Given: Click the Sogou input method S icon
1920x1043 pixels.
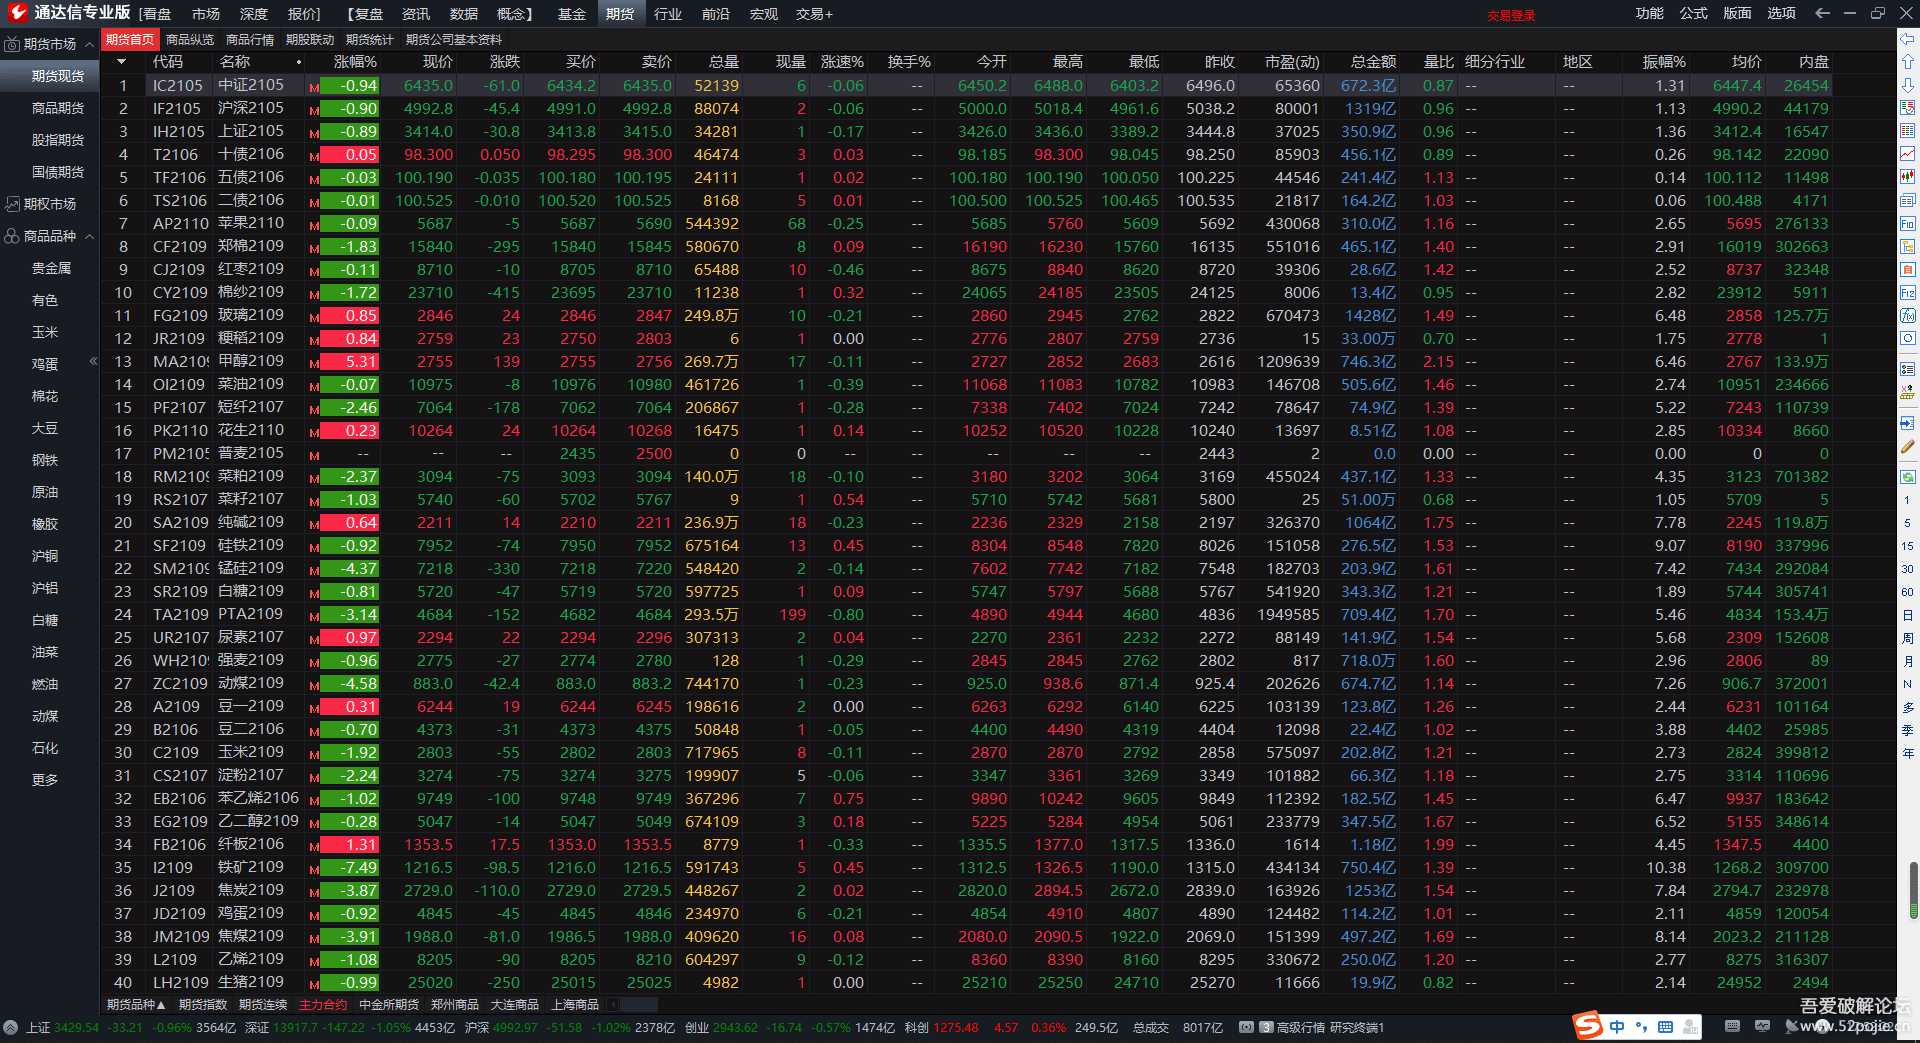Looking at the screenshot, I should pyautogui.click(x=1587, y=1026).
